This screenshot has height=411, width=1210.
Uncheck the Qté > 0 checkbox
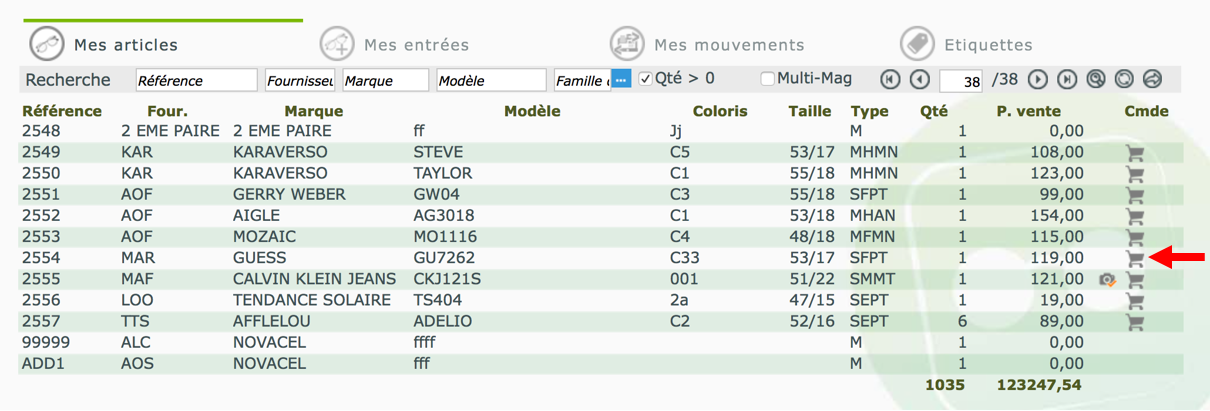coord(646,78)
